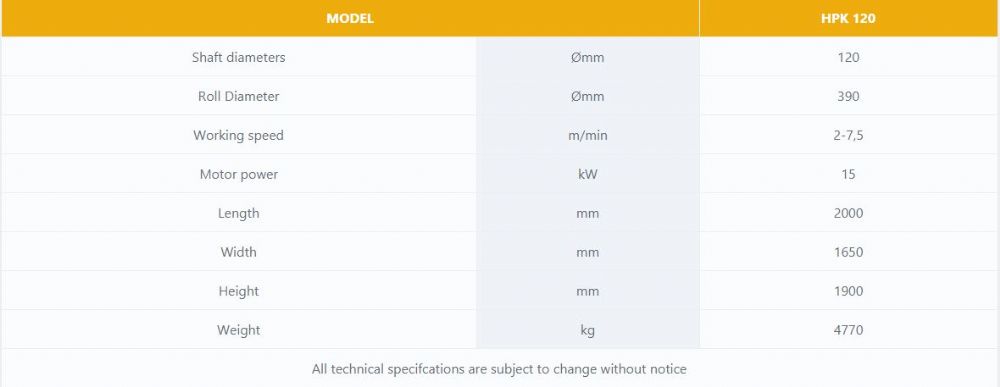Select the Width row label
This screenshot has width=1000, height=387.
point(239,252)
